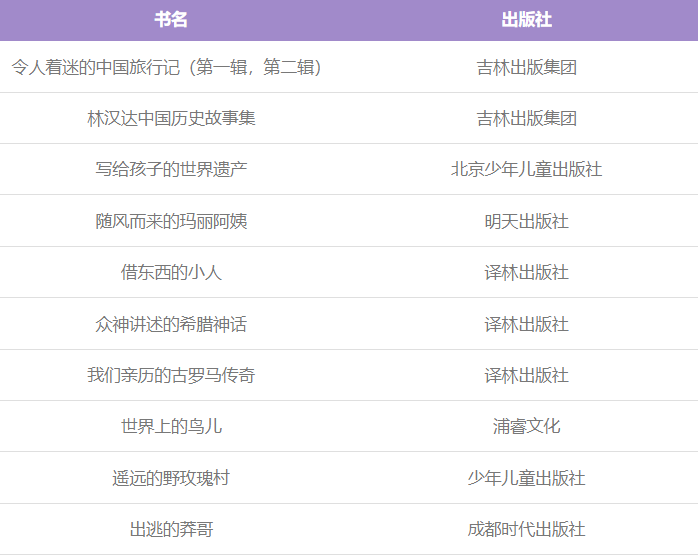Click 译林出版社 in the 我们亲历的古罗马传奇 row
This screenshot has height=557, width=698.
527,375
